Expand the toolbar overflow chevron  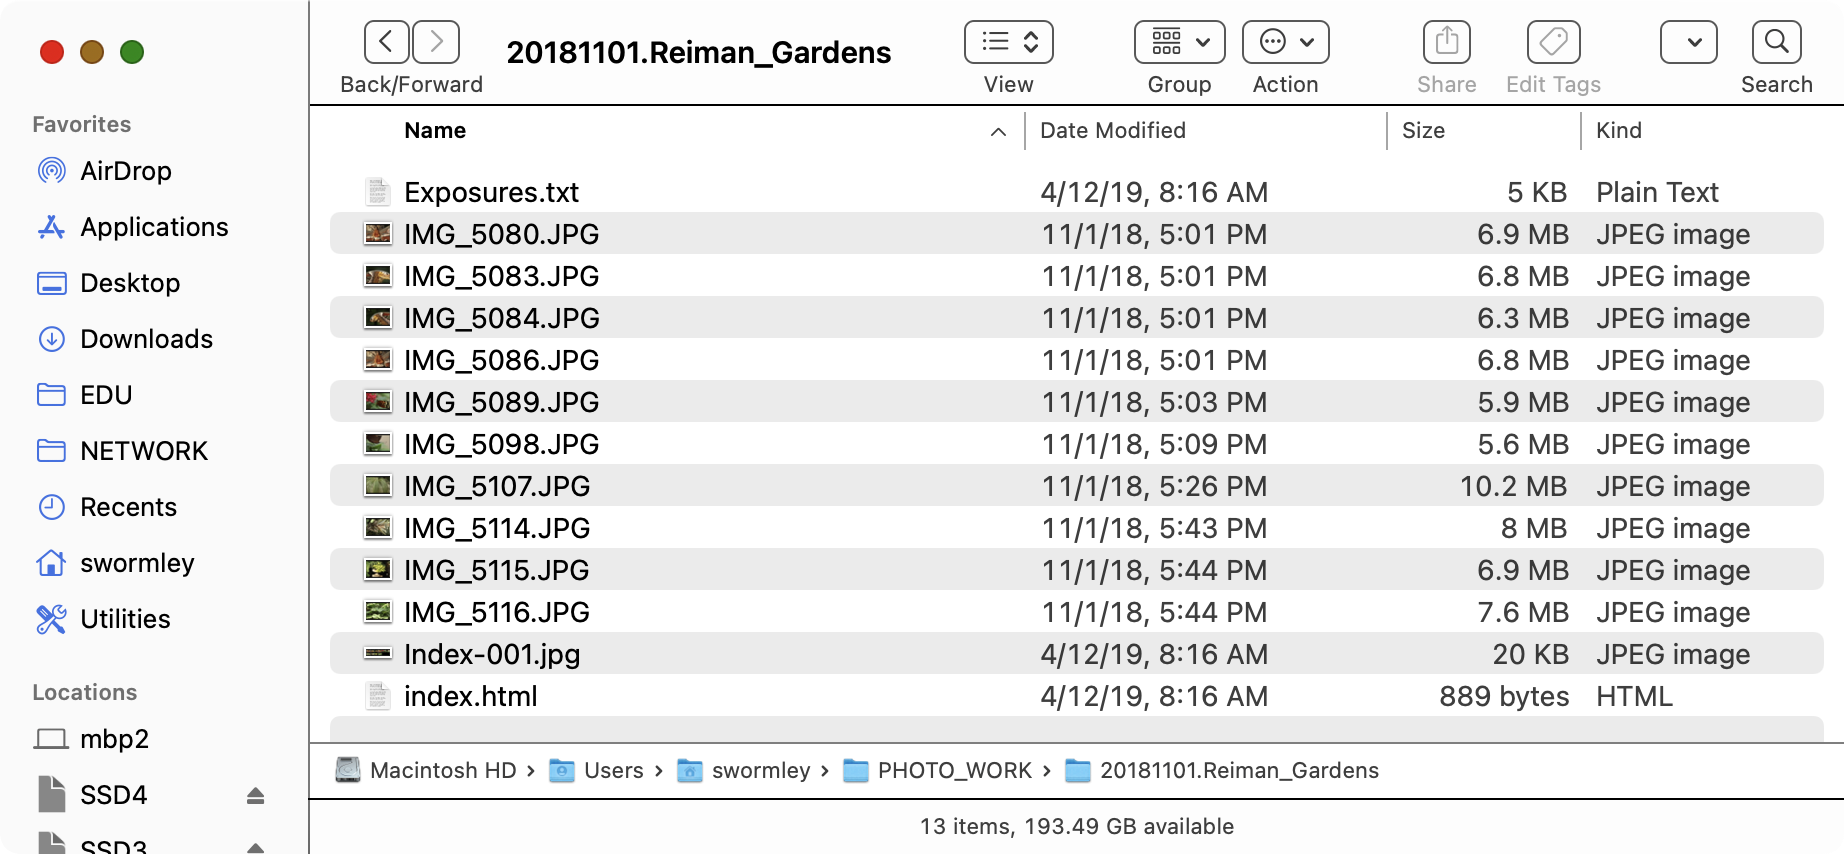(x=1688, y=43)
